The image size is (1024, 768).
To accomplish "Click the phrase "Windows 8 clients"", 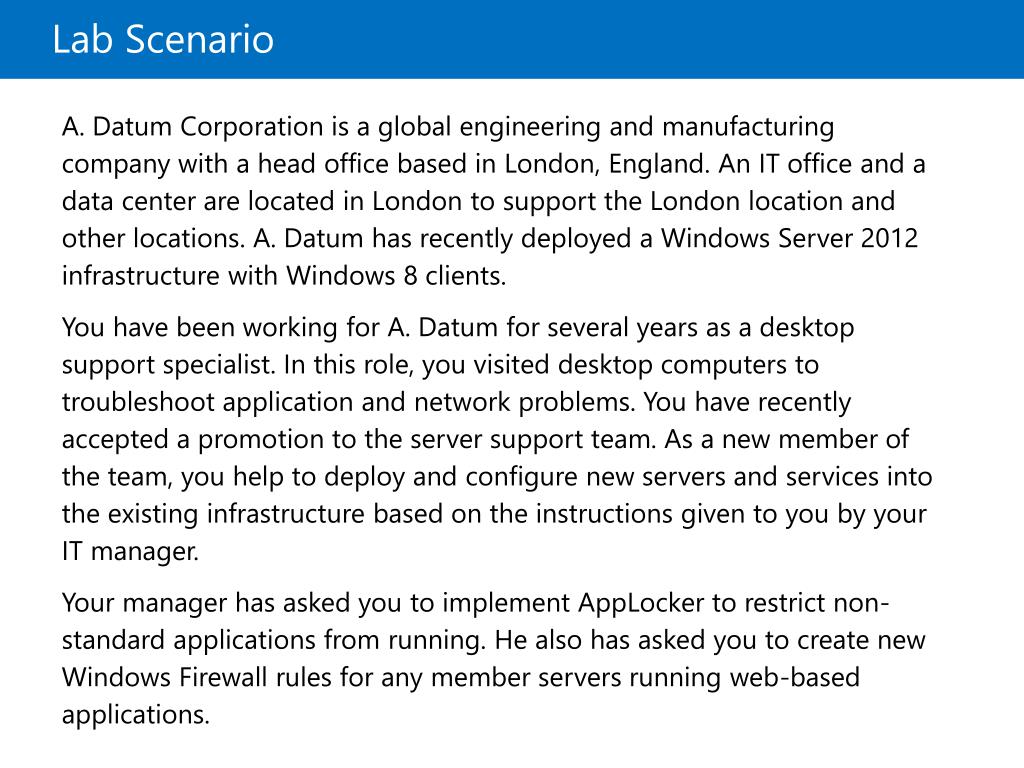I will click(x=396, y=276).
